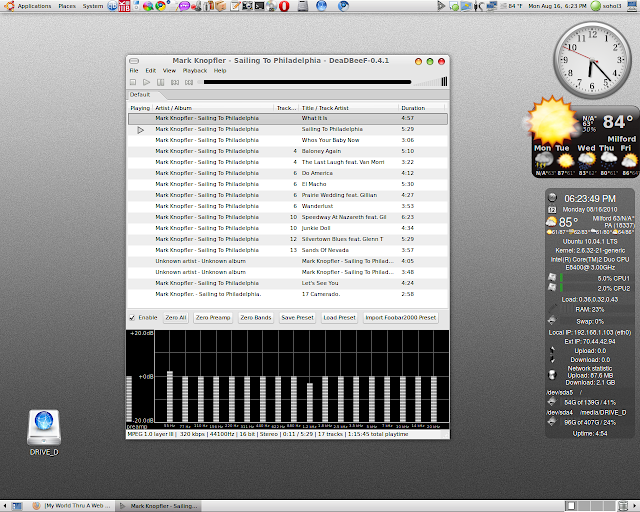Click the Playing column header
The image size is (640, 512).
[x=140, y=108]
